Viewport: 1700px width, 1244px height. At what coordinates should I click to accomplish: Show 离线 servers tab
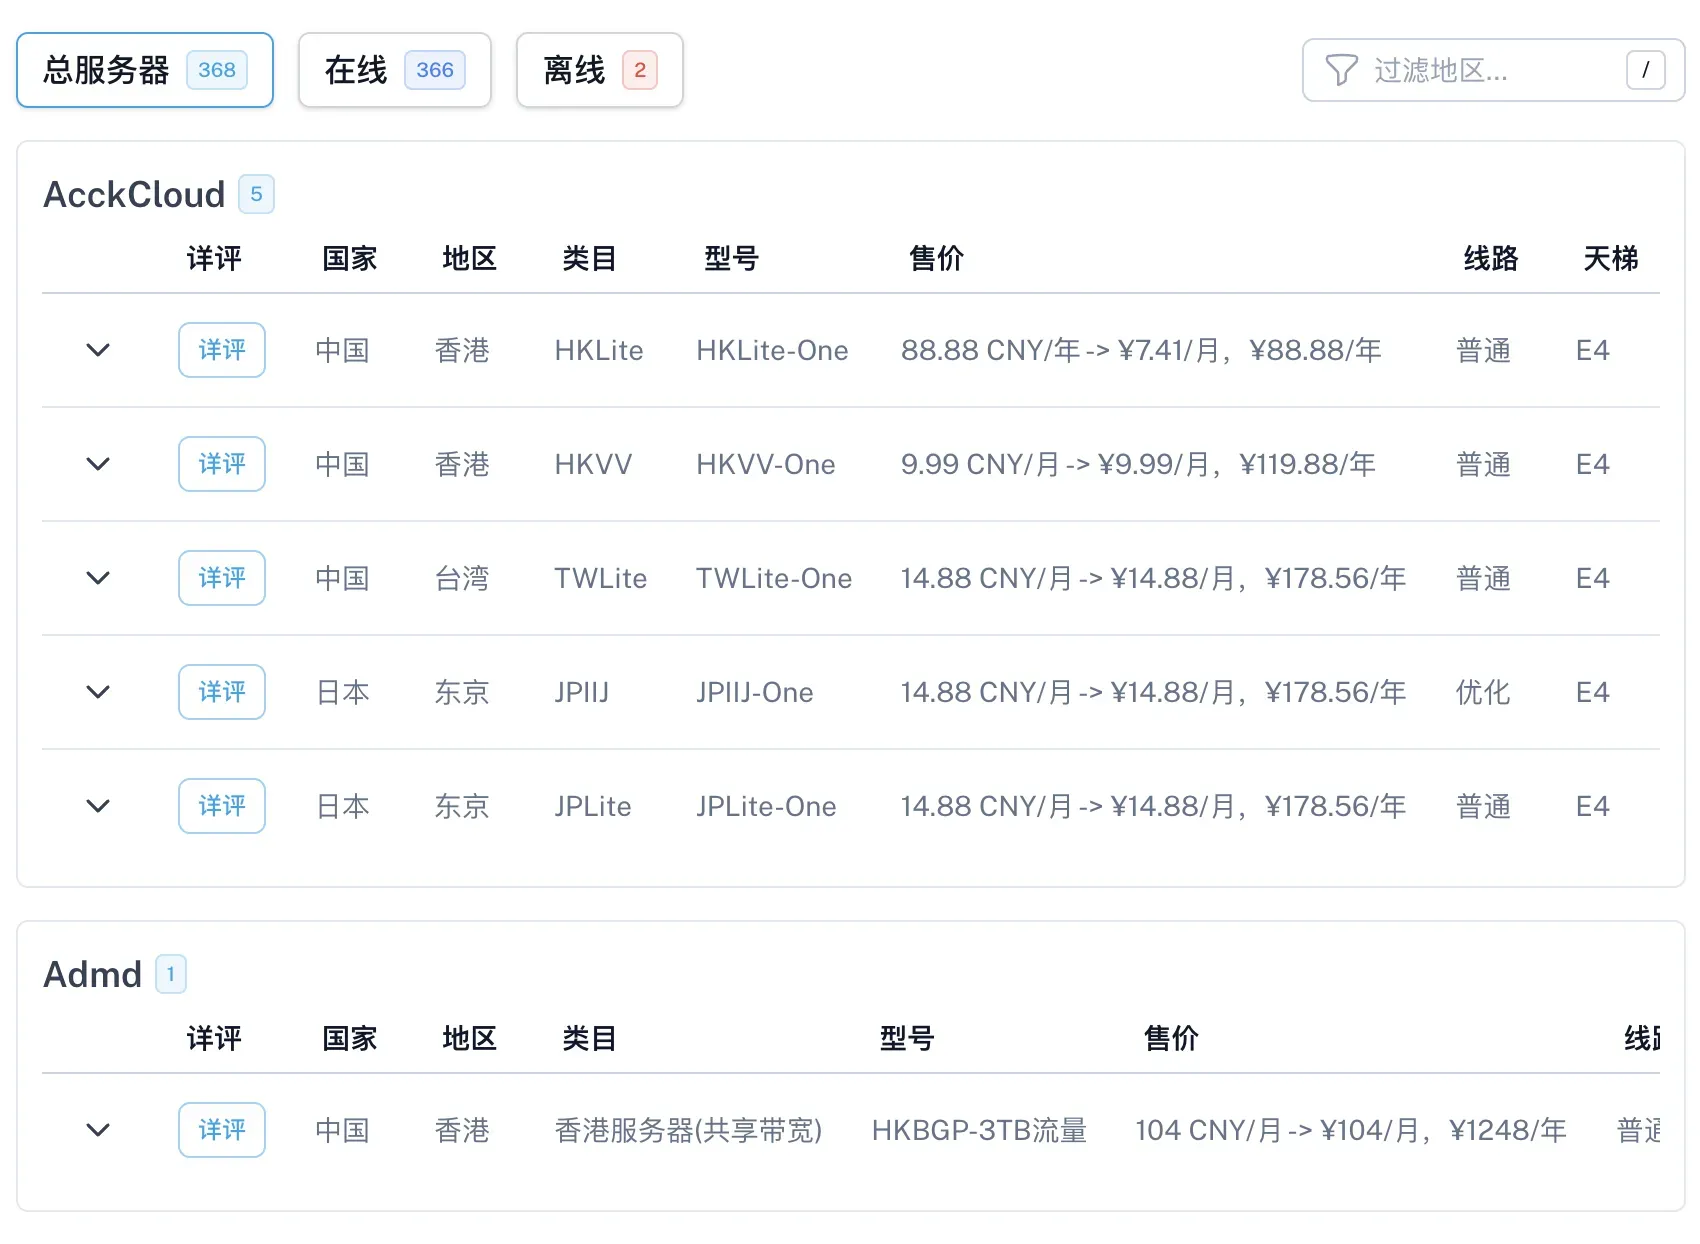pos(600,70)
